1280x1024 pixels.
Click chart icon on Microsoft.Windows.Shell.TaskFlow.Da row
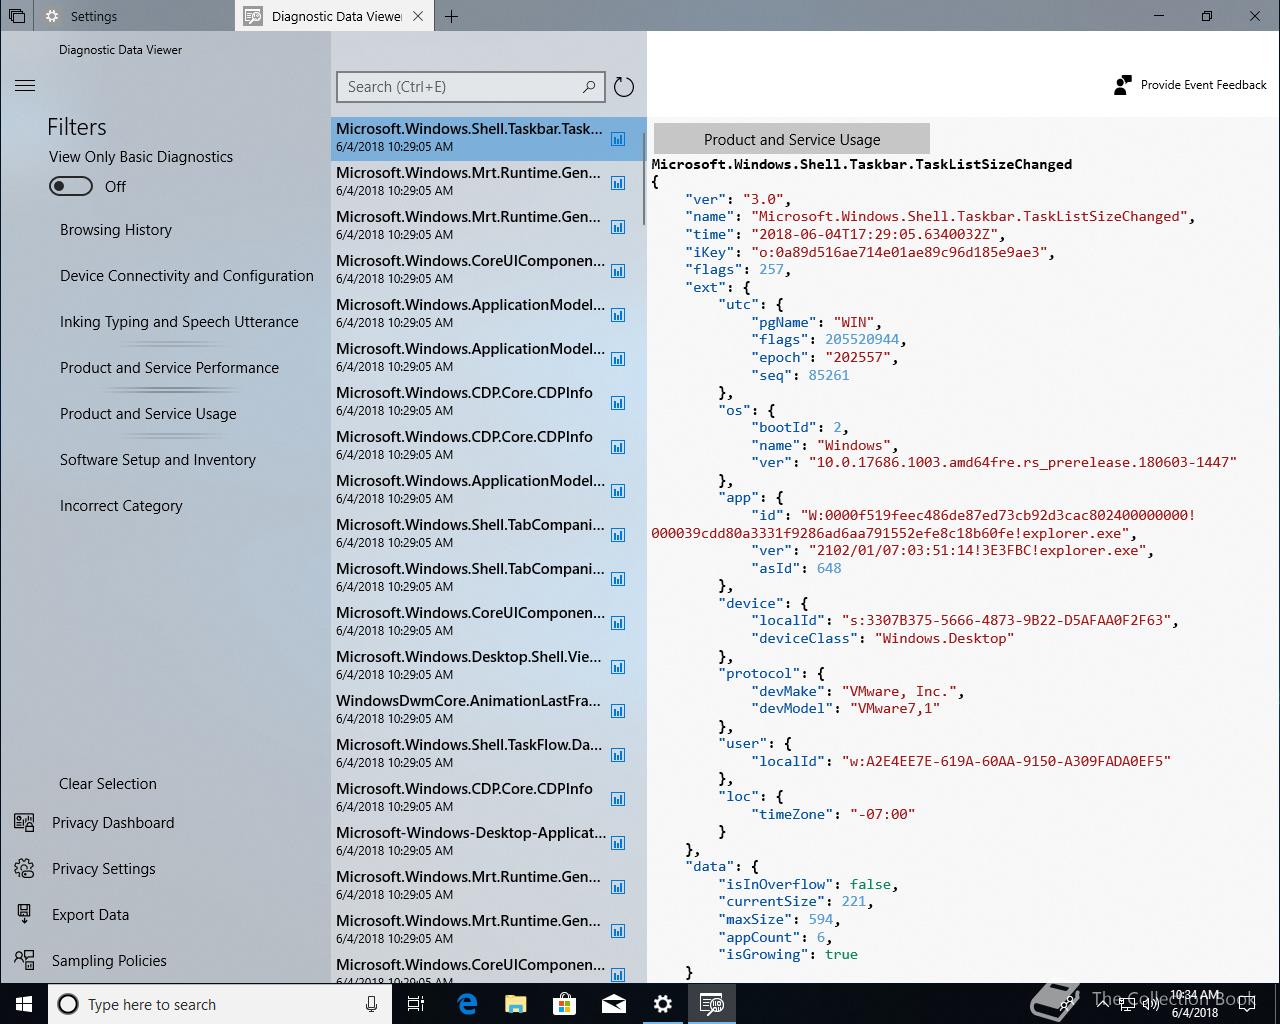tap(618, 756)
